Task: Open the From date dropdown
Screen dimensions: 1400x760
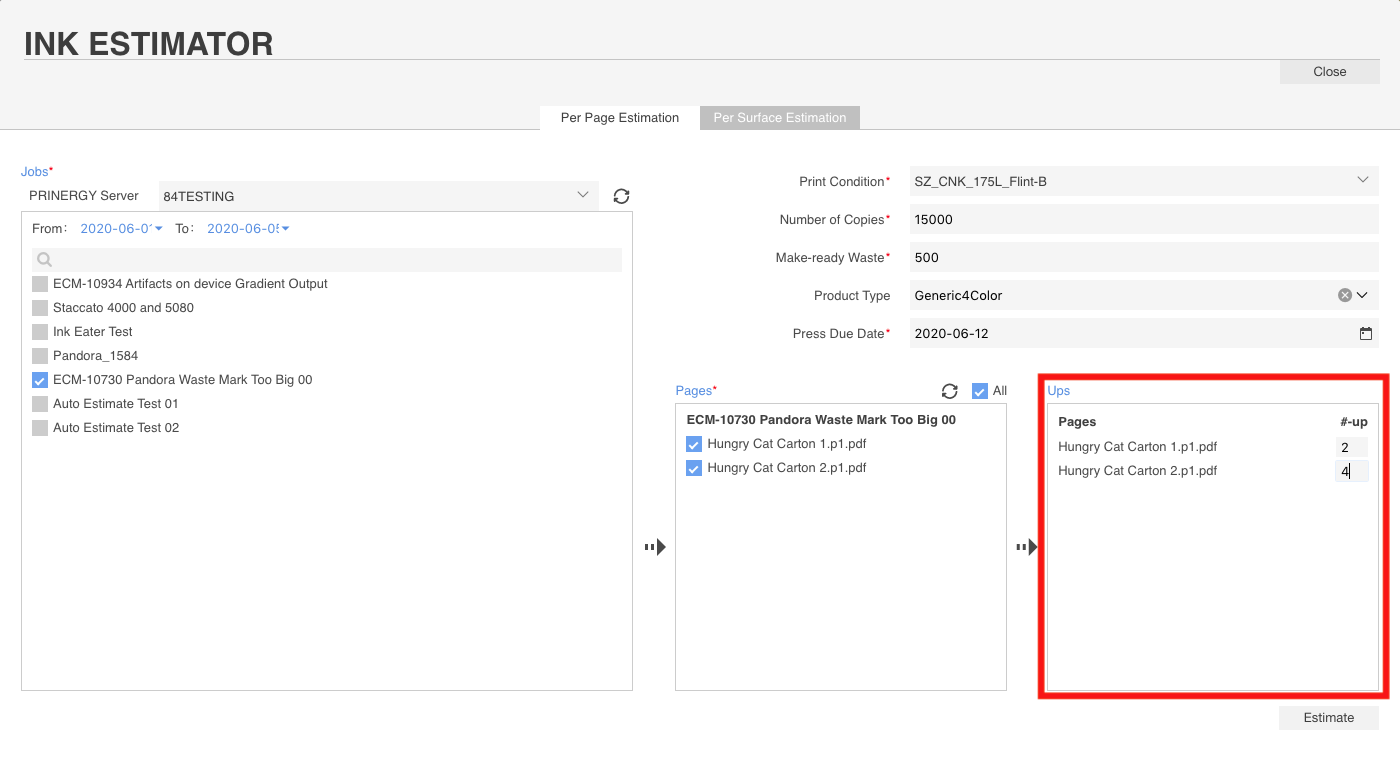Action: pyautogui.click(x=121, y=229)
